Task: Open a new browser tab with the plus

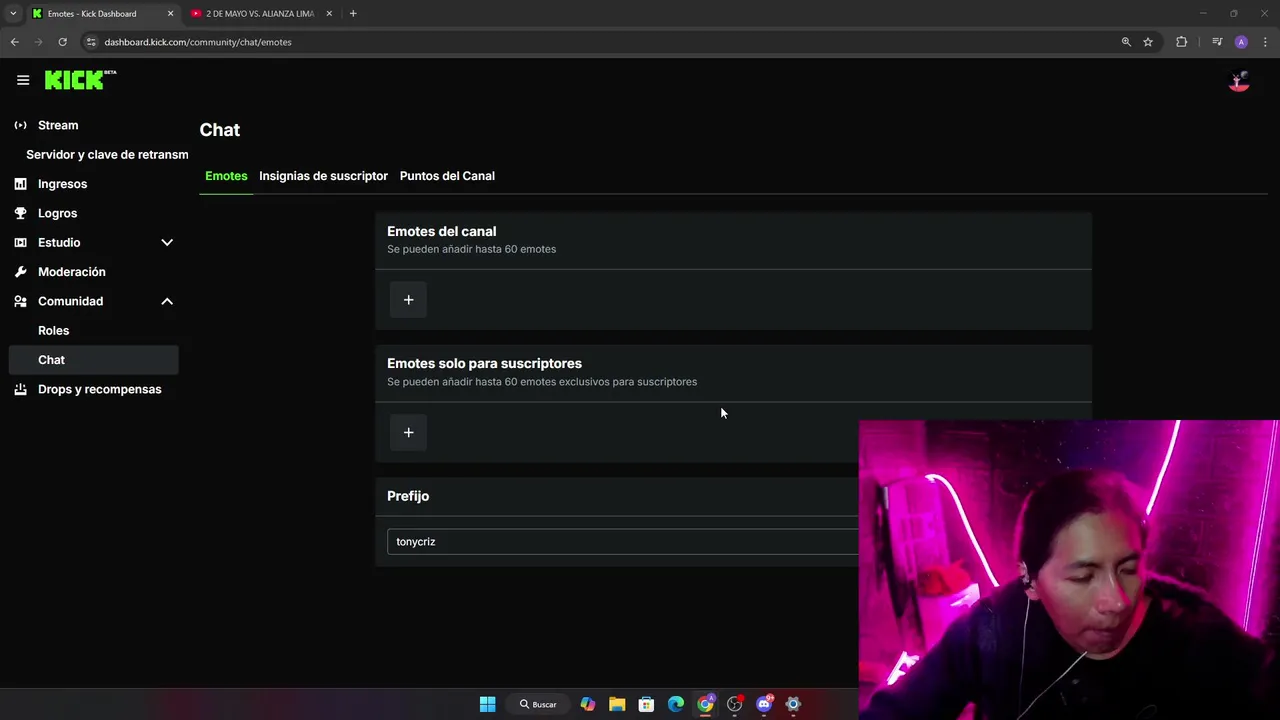Action: point(353,14)
